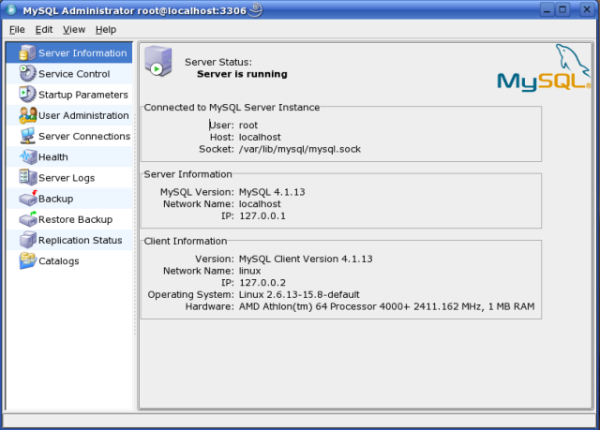The width and height of the screenshot is (600, 430).
Task: Click the title bar swirl indicator icon
Action: tap(256, 10)
